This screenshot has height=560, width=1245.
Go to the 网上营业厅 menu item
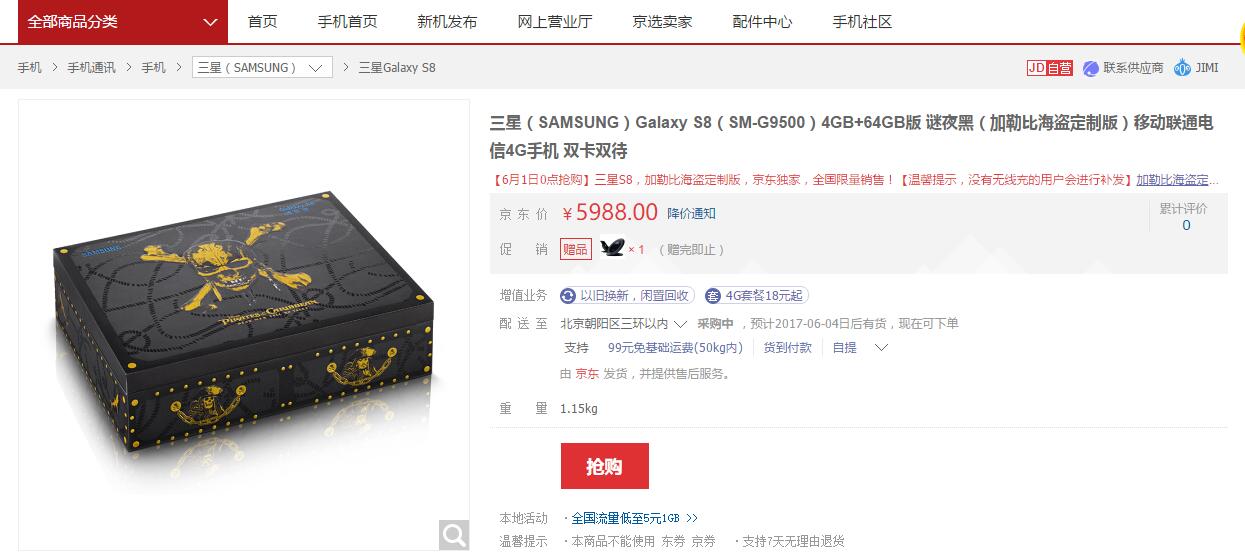[x=555, y=22]
